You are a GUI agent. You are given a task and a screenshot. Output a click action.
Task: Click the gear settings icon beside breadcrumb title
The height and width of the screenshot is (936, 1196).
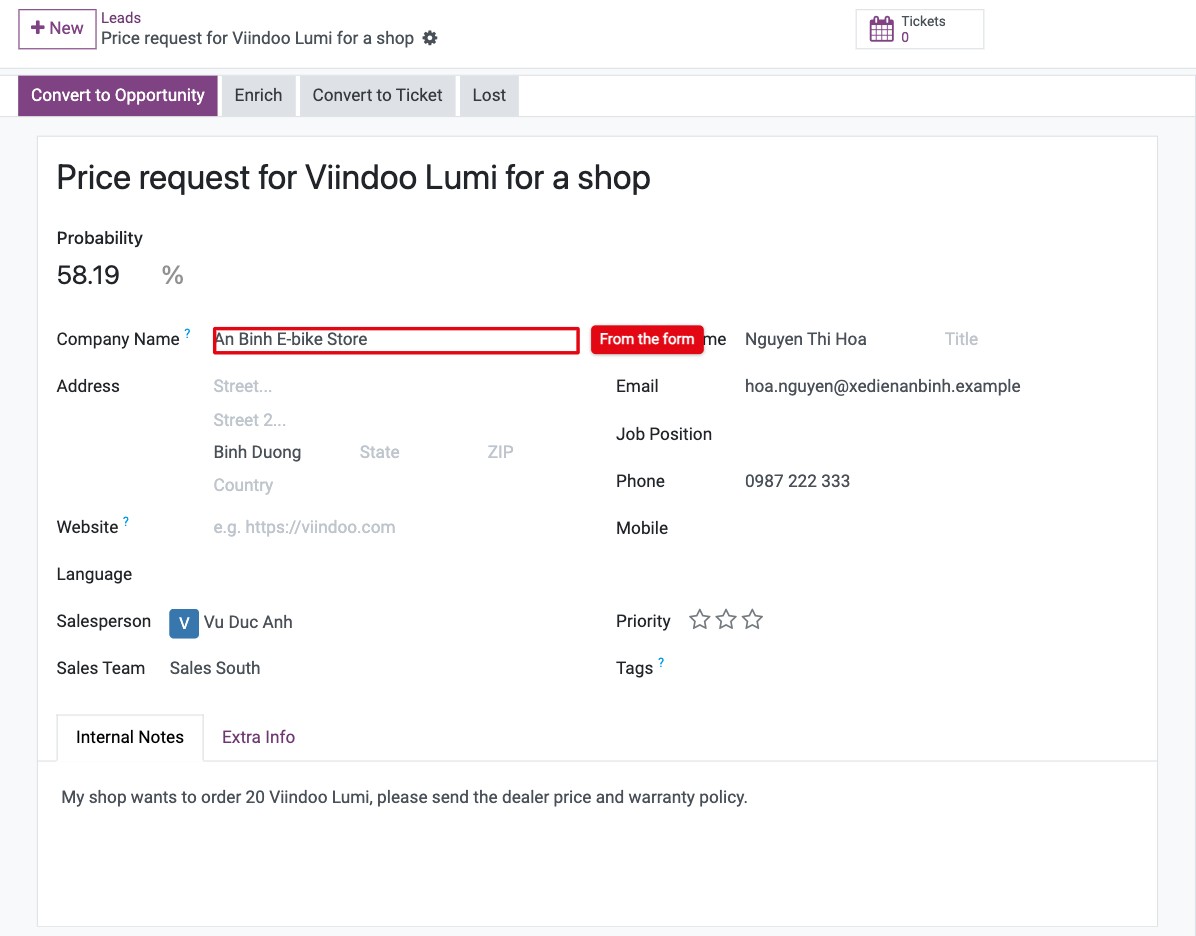pyautogui.click(x=430, y=38)
